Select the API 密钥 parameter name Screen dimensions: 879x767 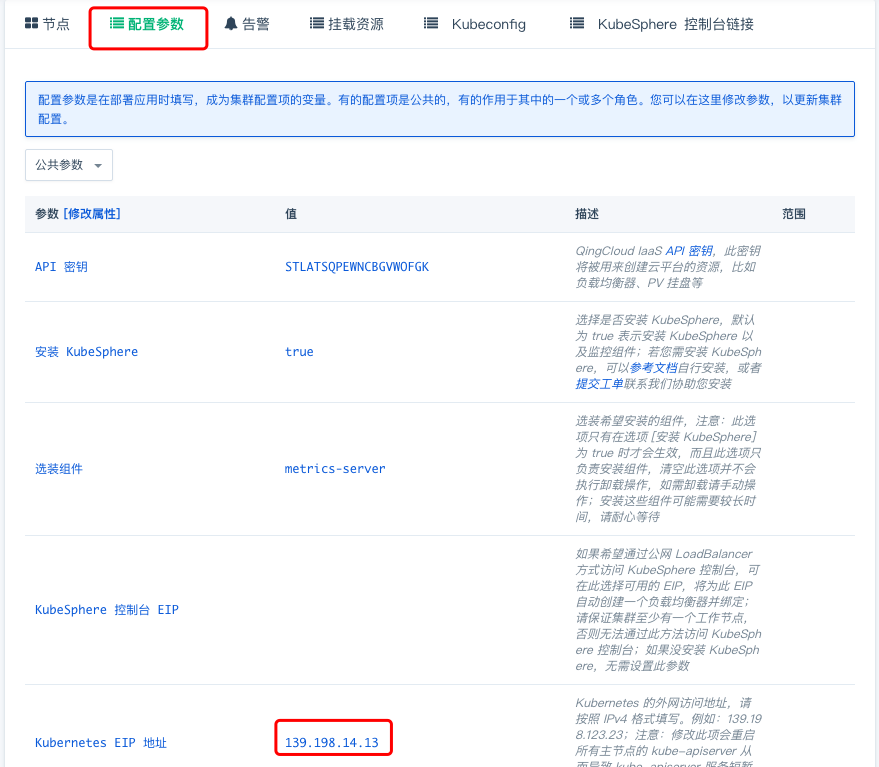[60, 267]
